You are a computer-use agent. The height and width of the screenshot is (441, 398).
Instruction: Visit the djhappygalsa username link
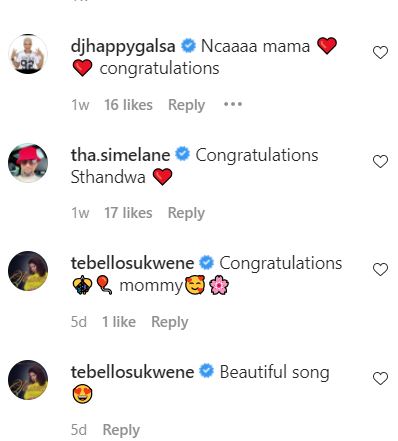click(123, 47)
